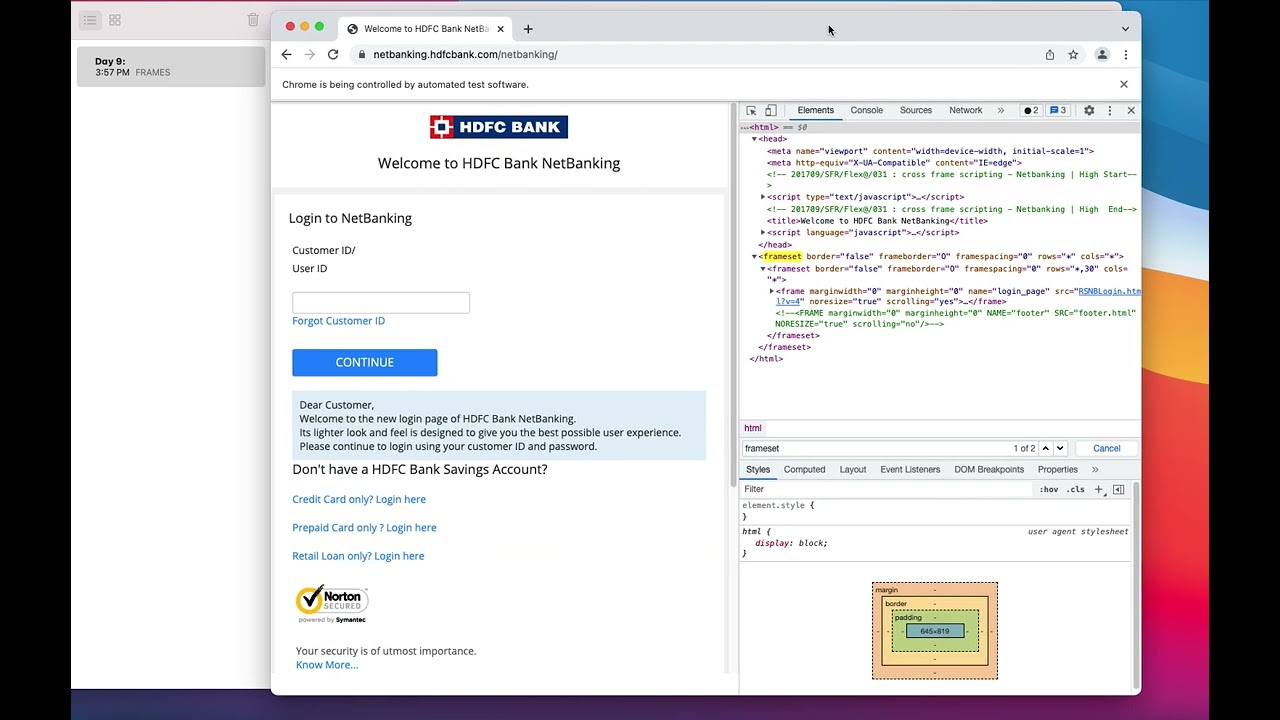This screenshot has width=1280, height=720.
Task: Expand the login_page frame node
Action: coord(771,291)
